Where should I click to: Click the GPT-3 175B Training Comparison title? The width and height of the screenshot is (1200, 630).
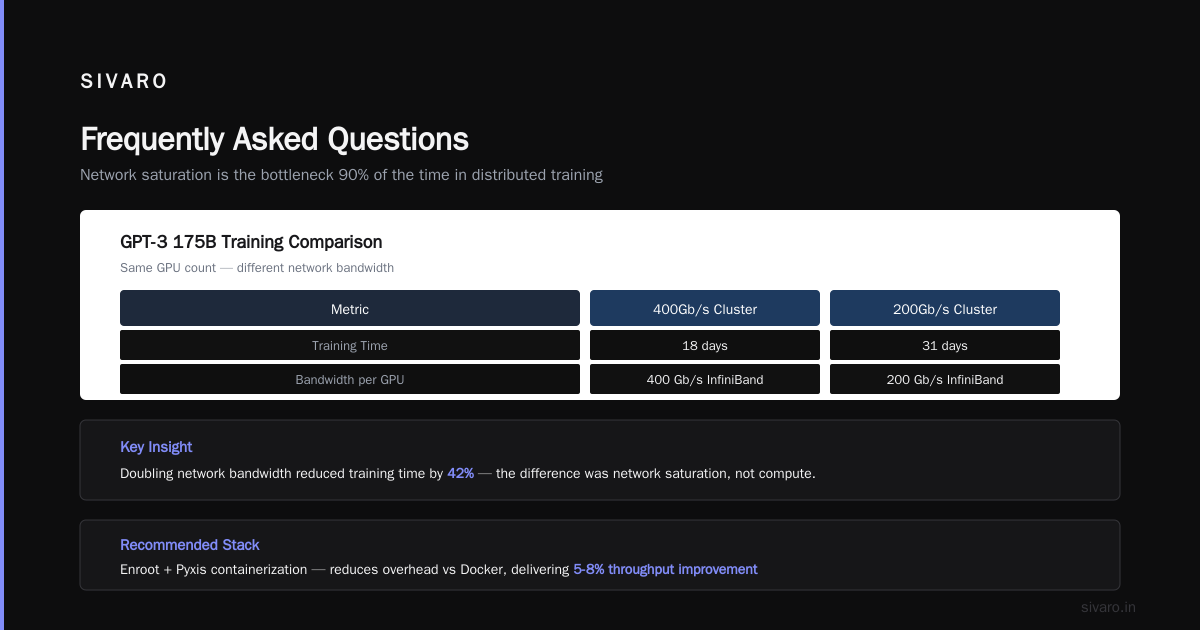click(x=251, y=242)
